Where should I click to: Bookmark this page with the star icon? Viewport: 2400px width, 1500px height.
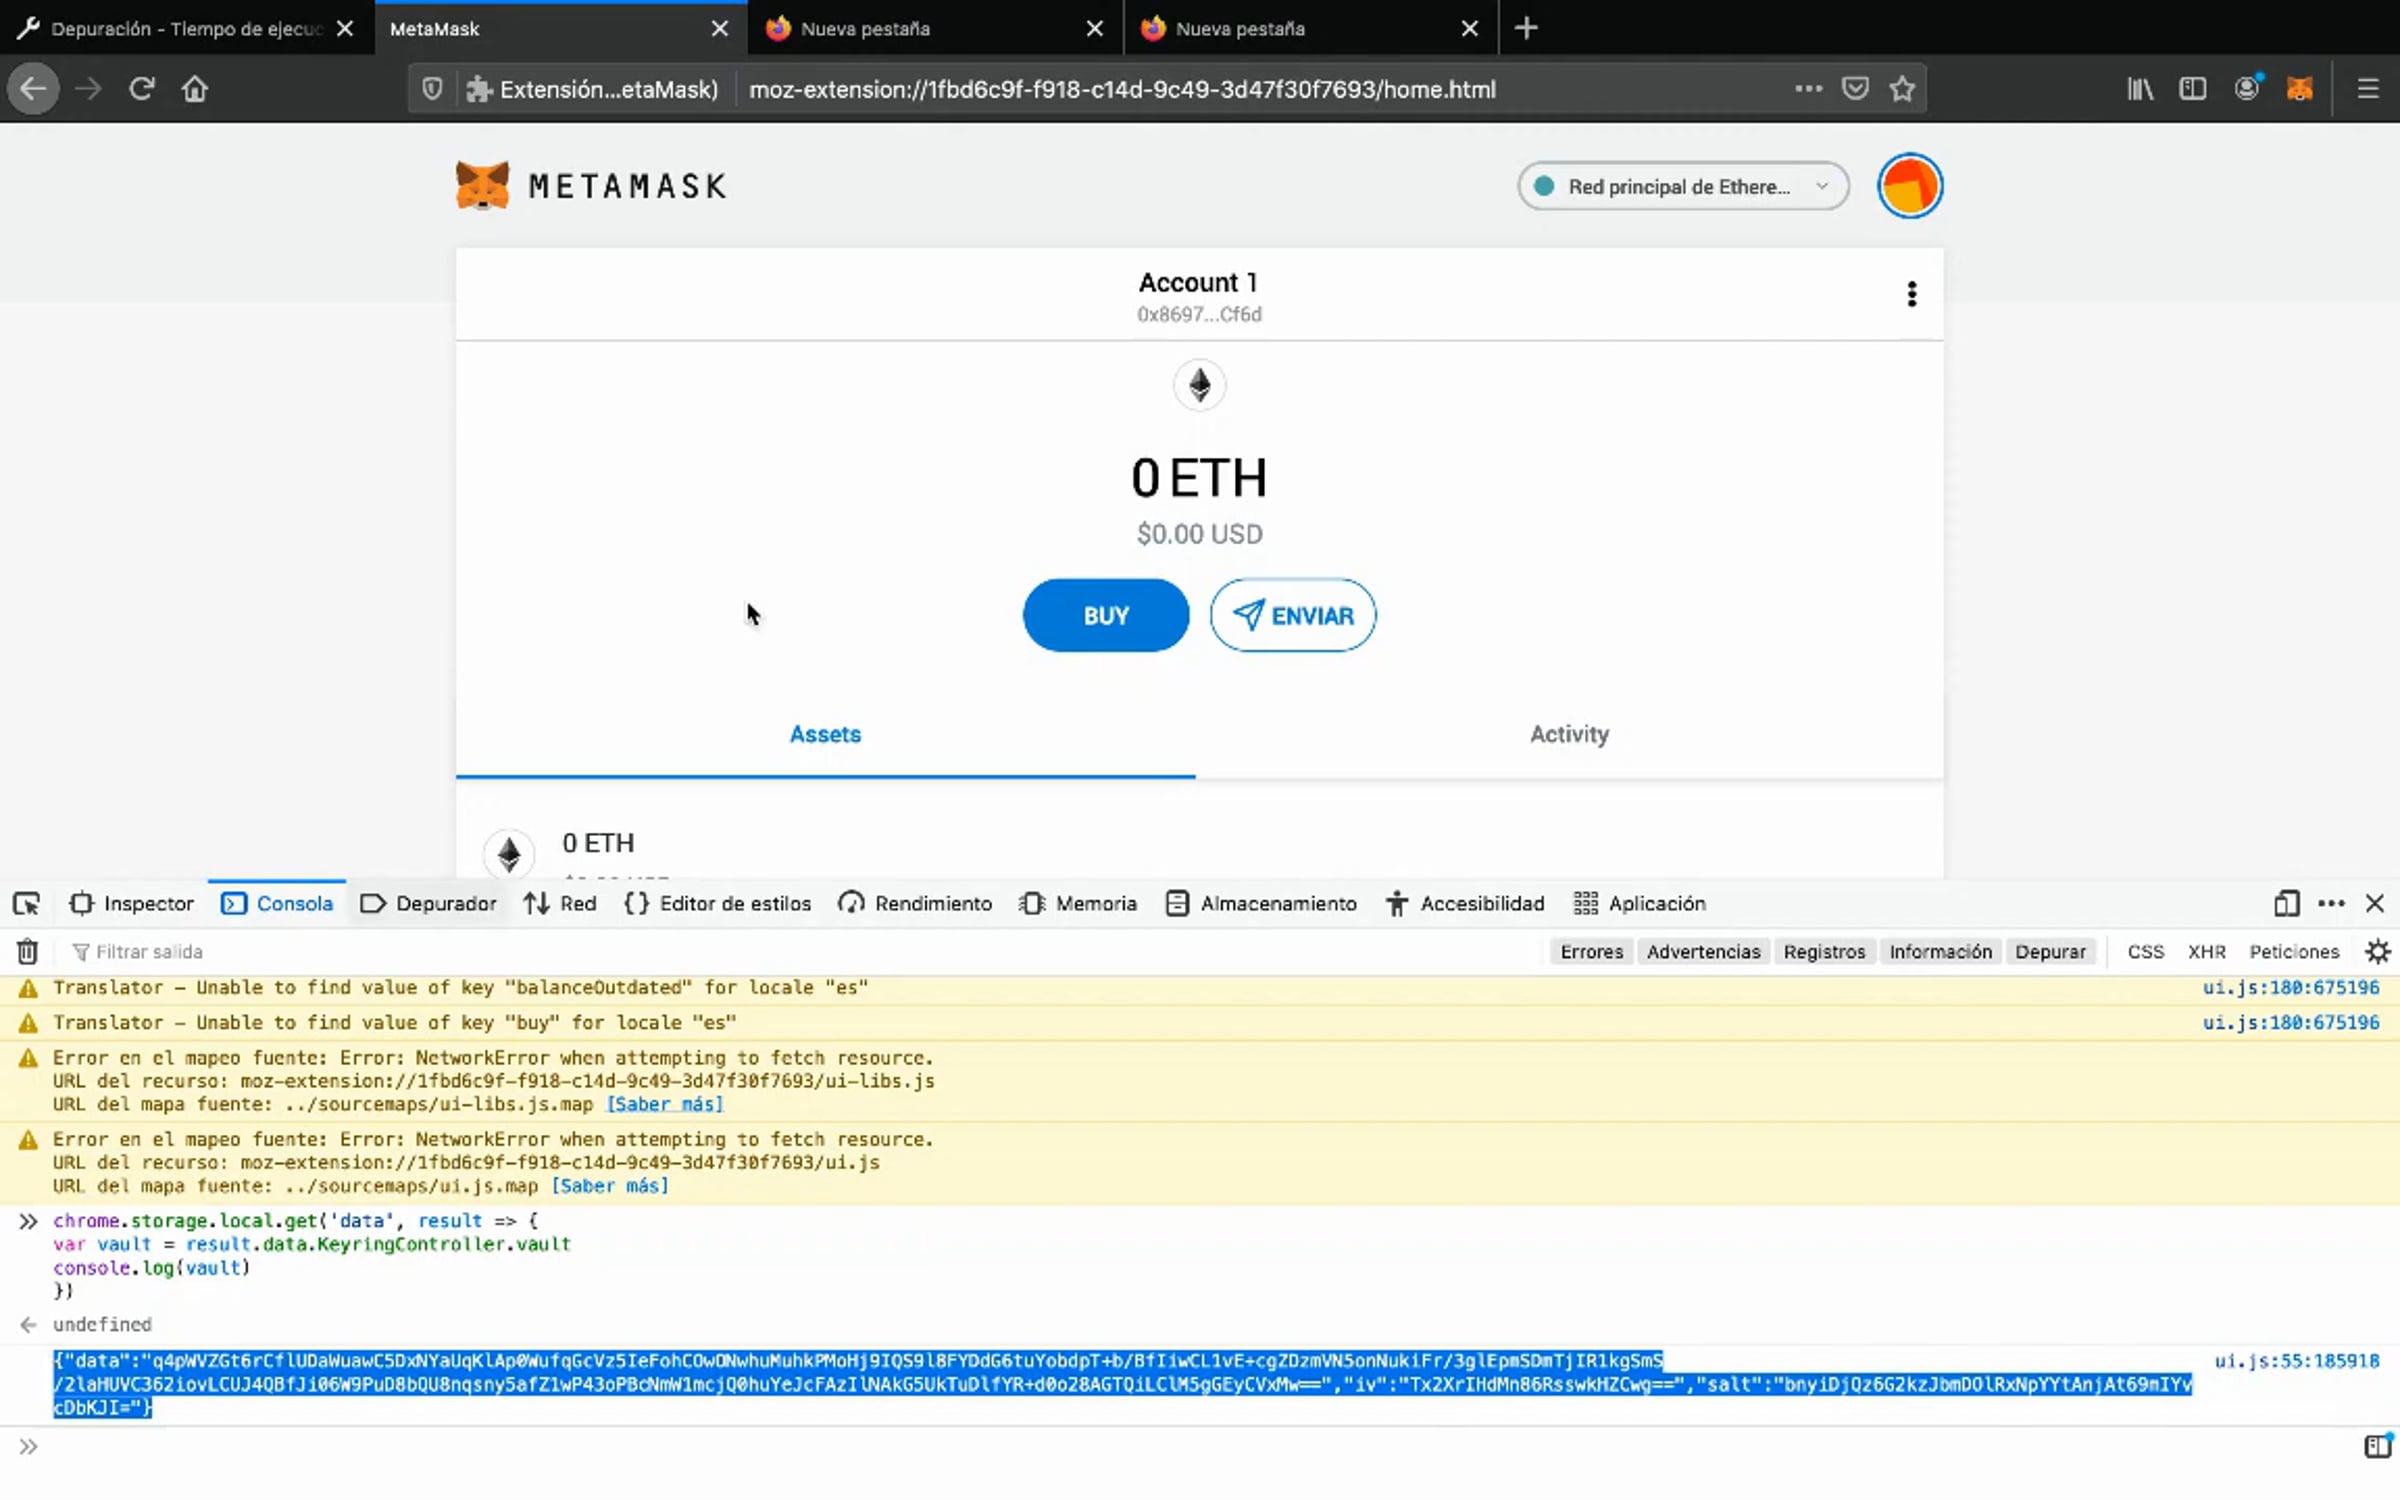tap(1902, 89)
